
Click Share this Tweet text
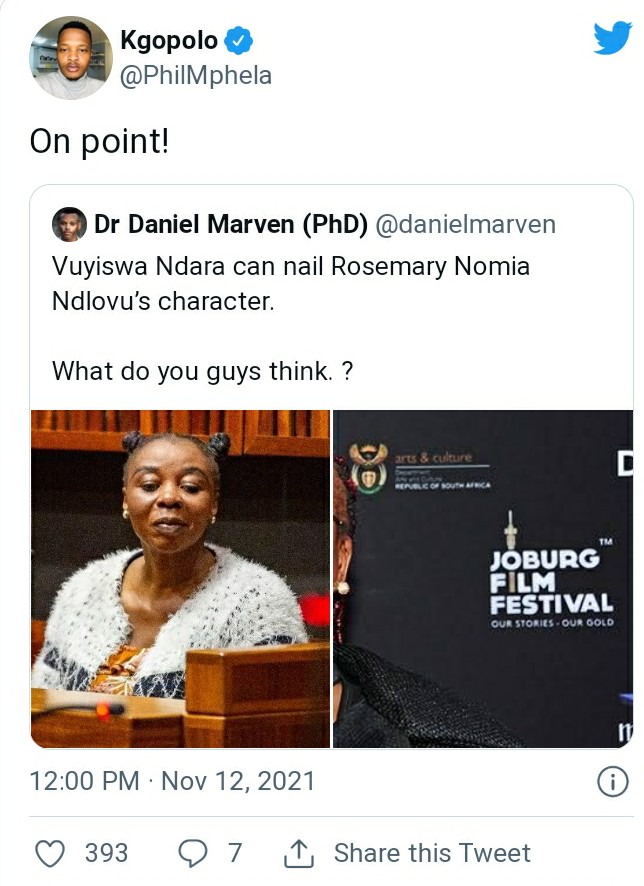(x=432, y=853)
